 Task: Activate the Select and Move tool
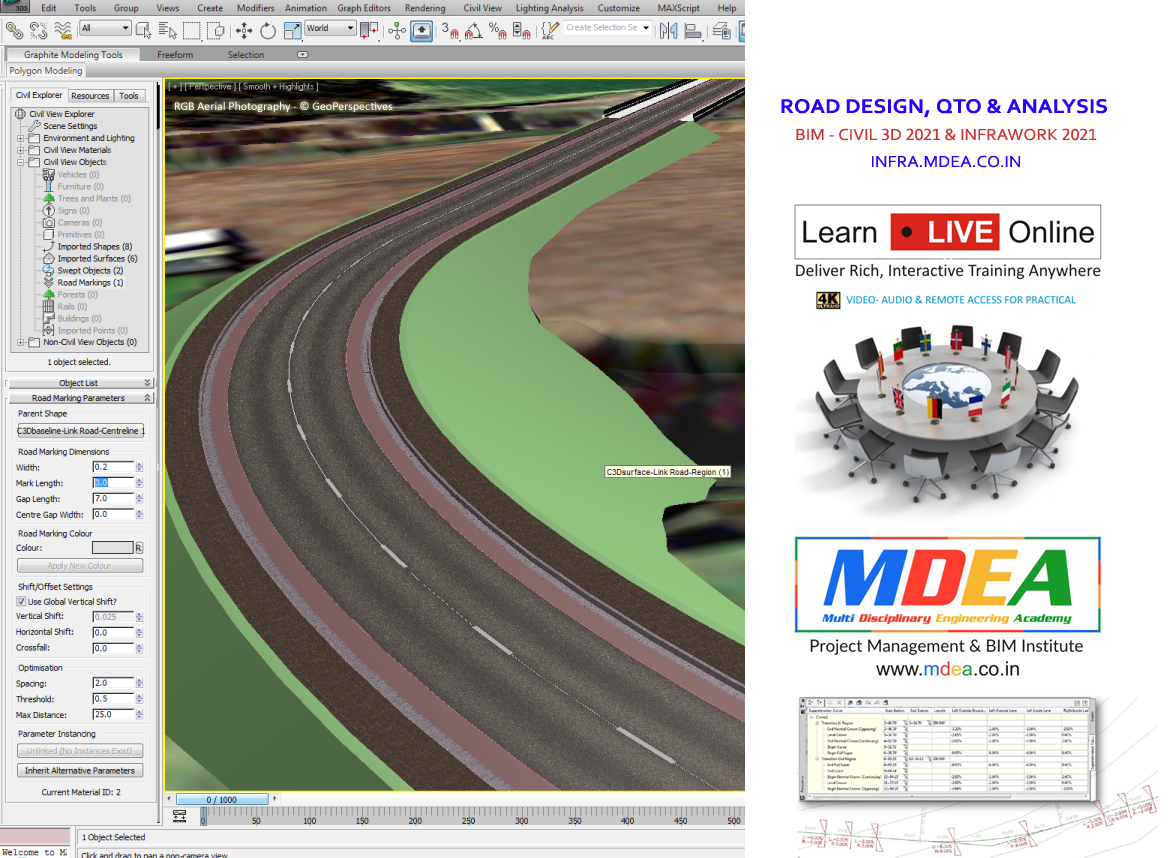(243, 31)
